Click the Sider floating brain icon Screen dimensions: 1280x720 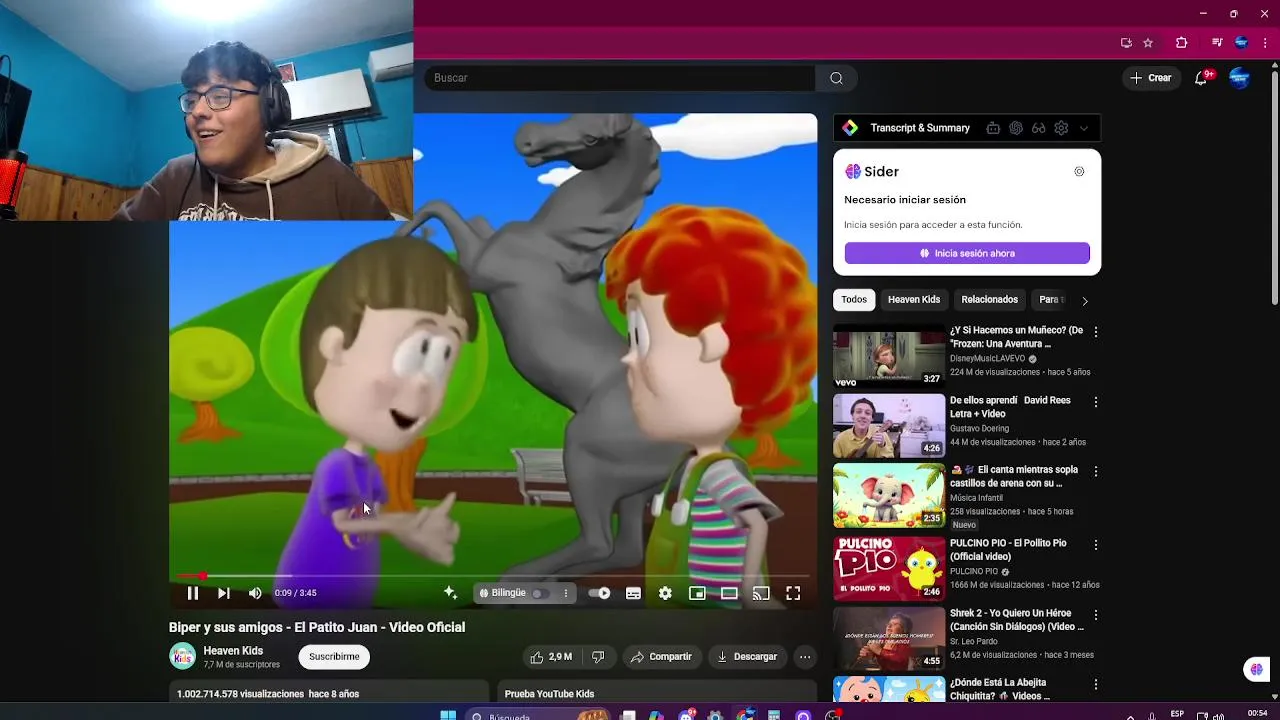(1257, 669)
